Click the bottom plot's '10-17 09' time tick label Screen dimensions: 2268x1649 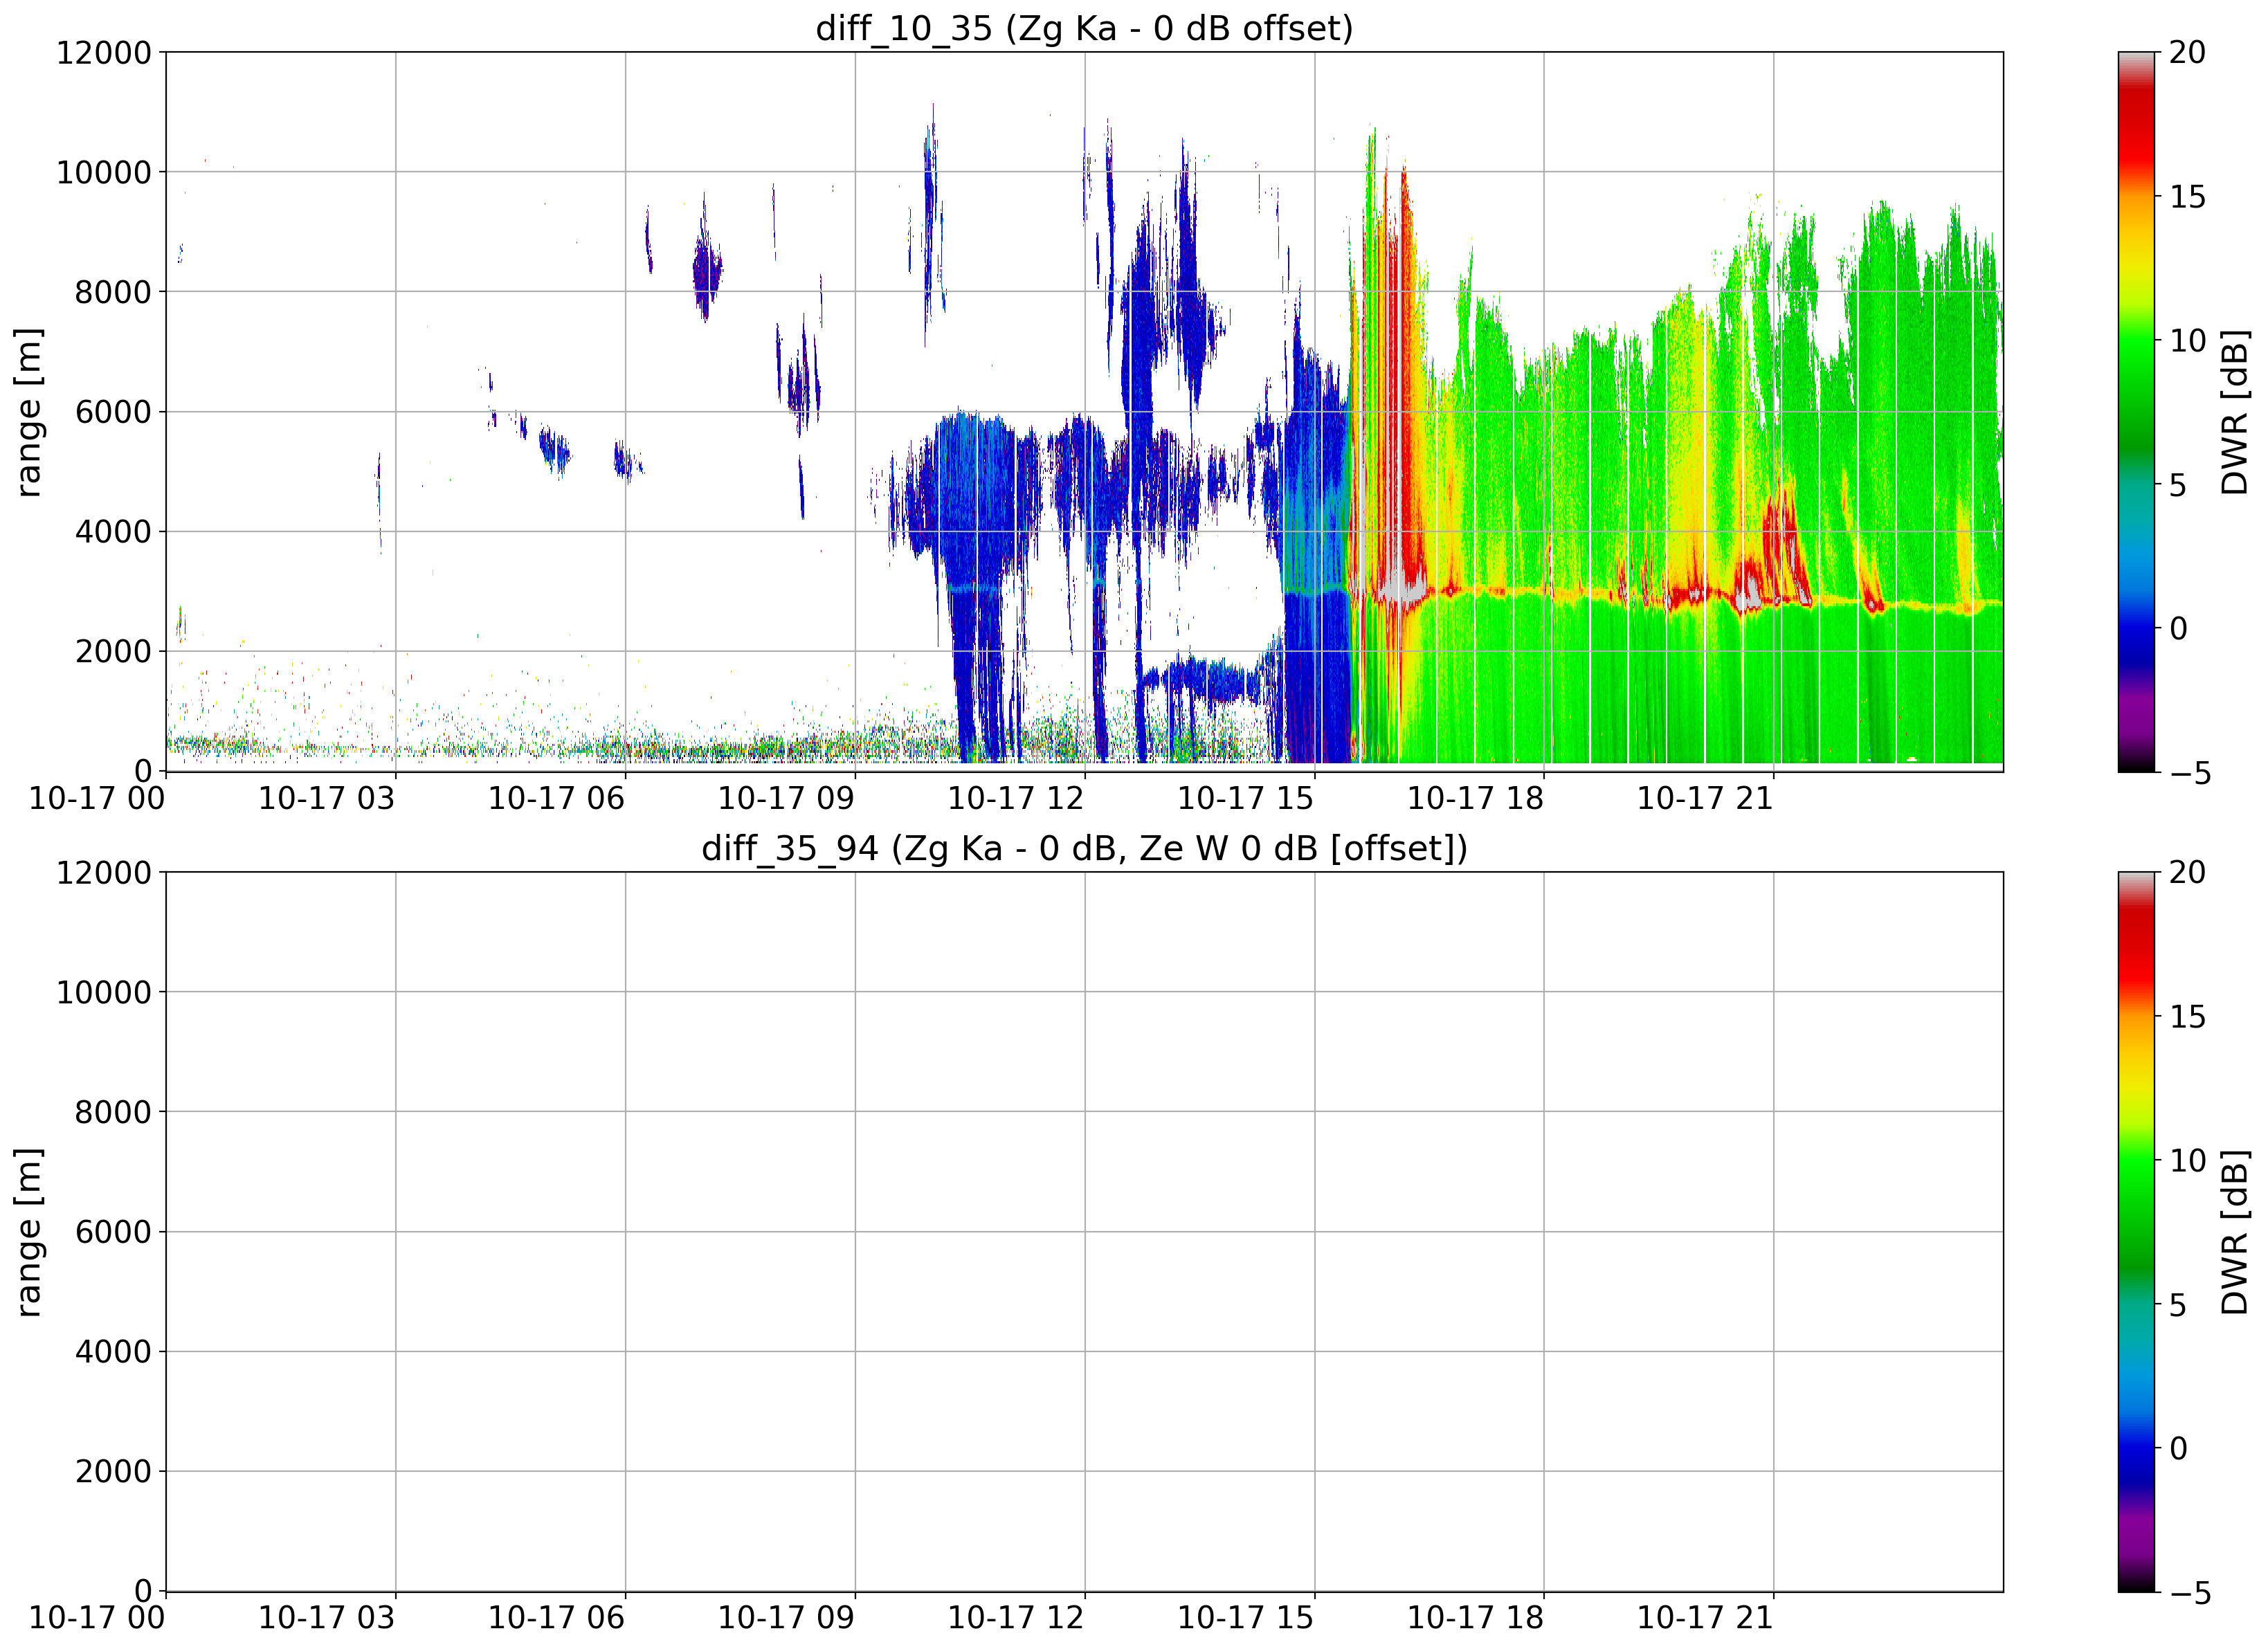pos(786,1618)
